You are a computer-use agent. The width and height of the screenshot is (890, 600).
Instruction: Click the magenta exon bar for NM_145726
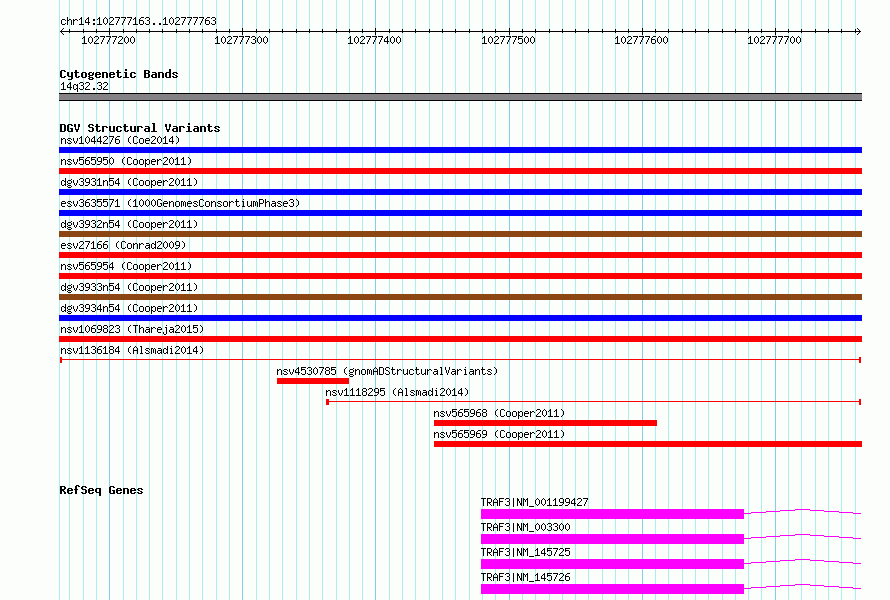point(612,589)
